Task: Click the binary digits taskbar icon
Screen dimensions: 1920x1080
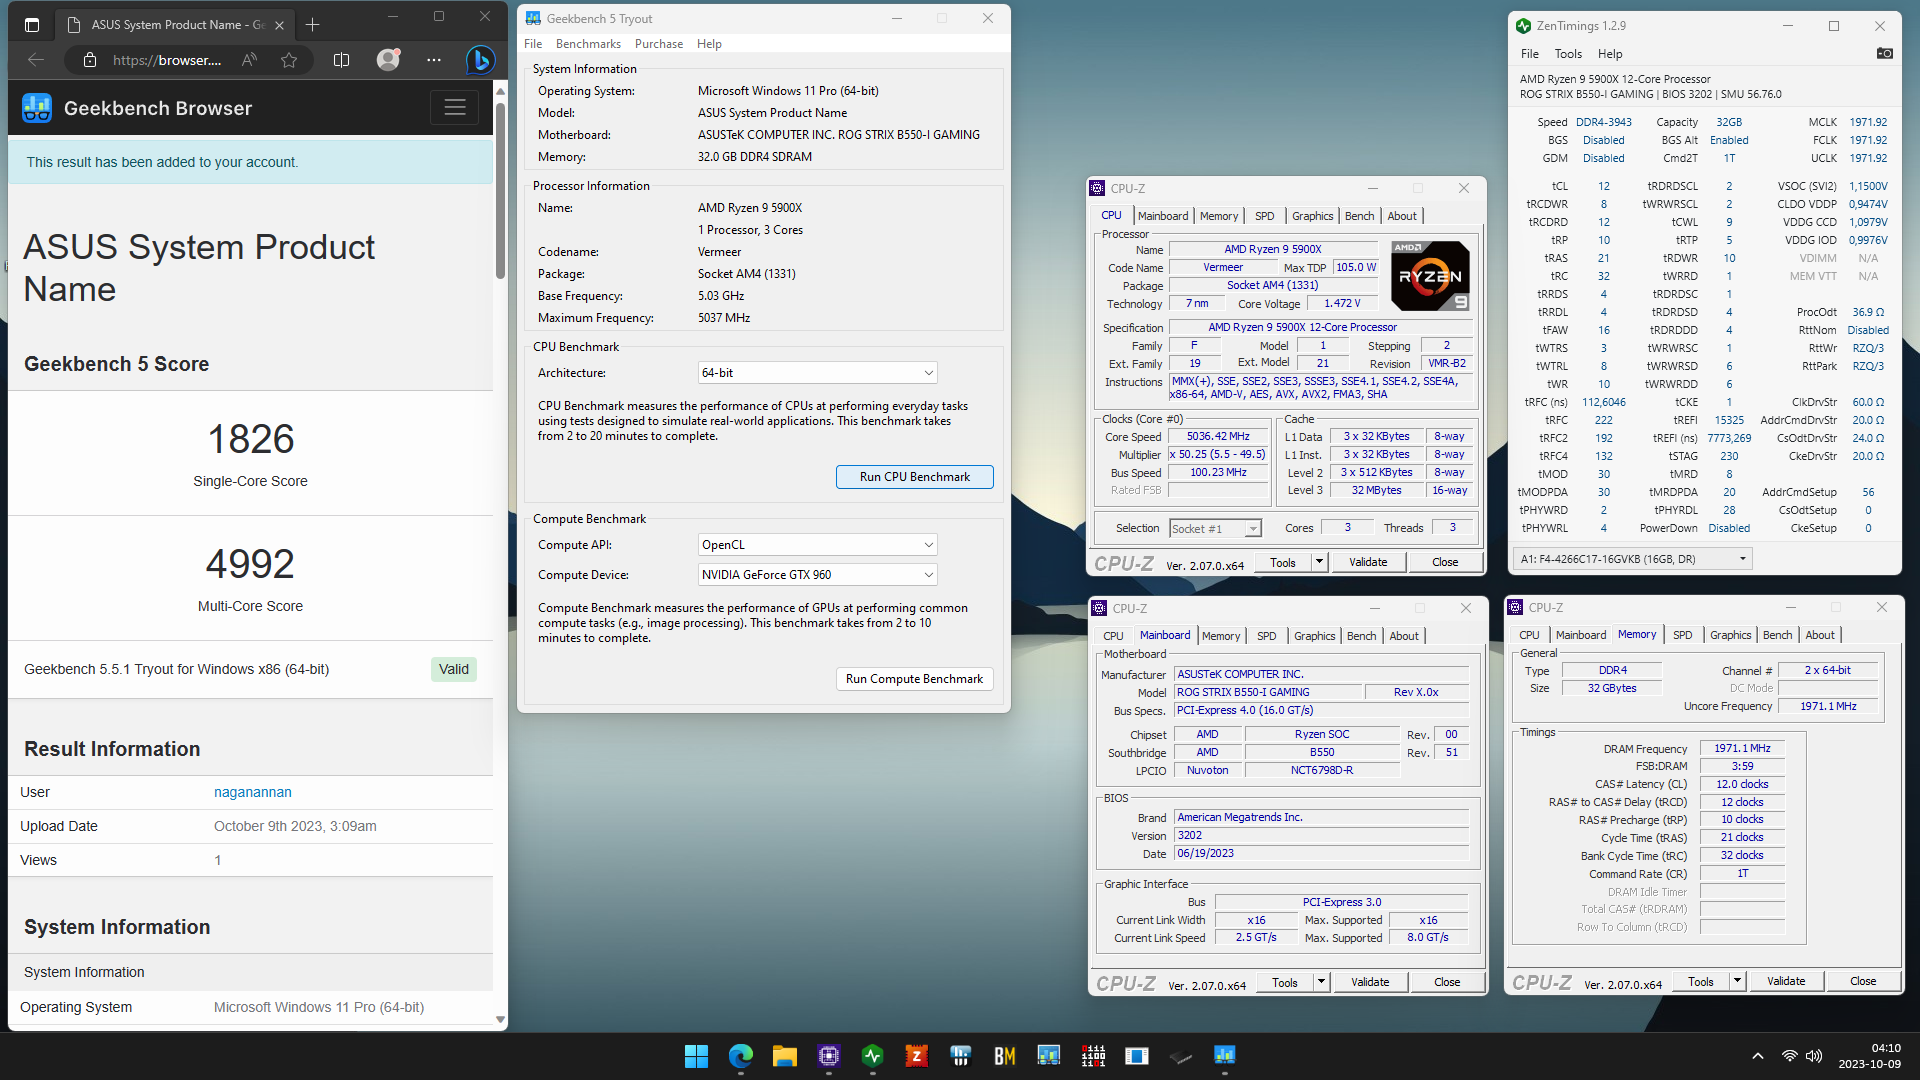Action: coord(1093,1056)
